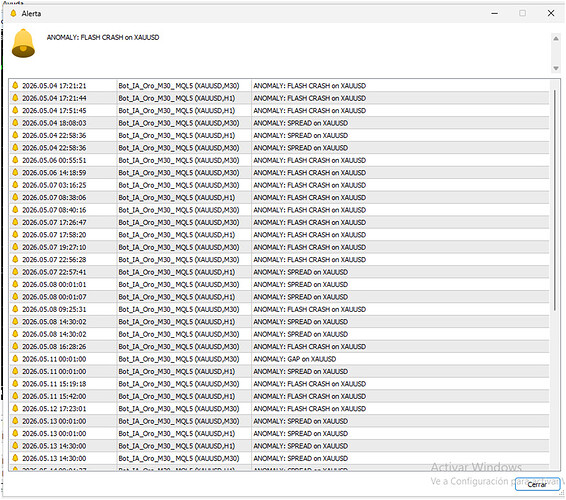The image size is (566, 500).
Task: Close the Alerta window
Action: pyautogui.click(x=551, y=13)
